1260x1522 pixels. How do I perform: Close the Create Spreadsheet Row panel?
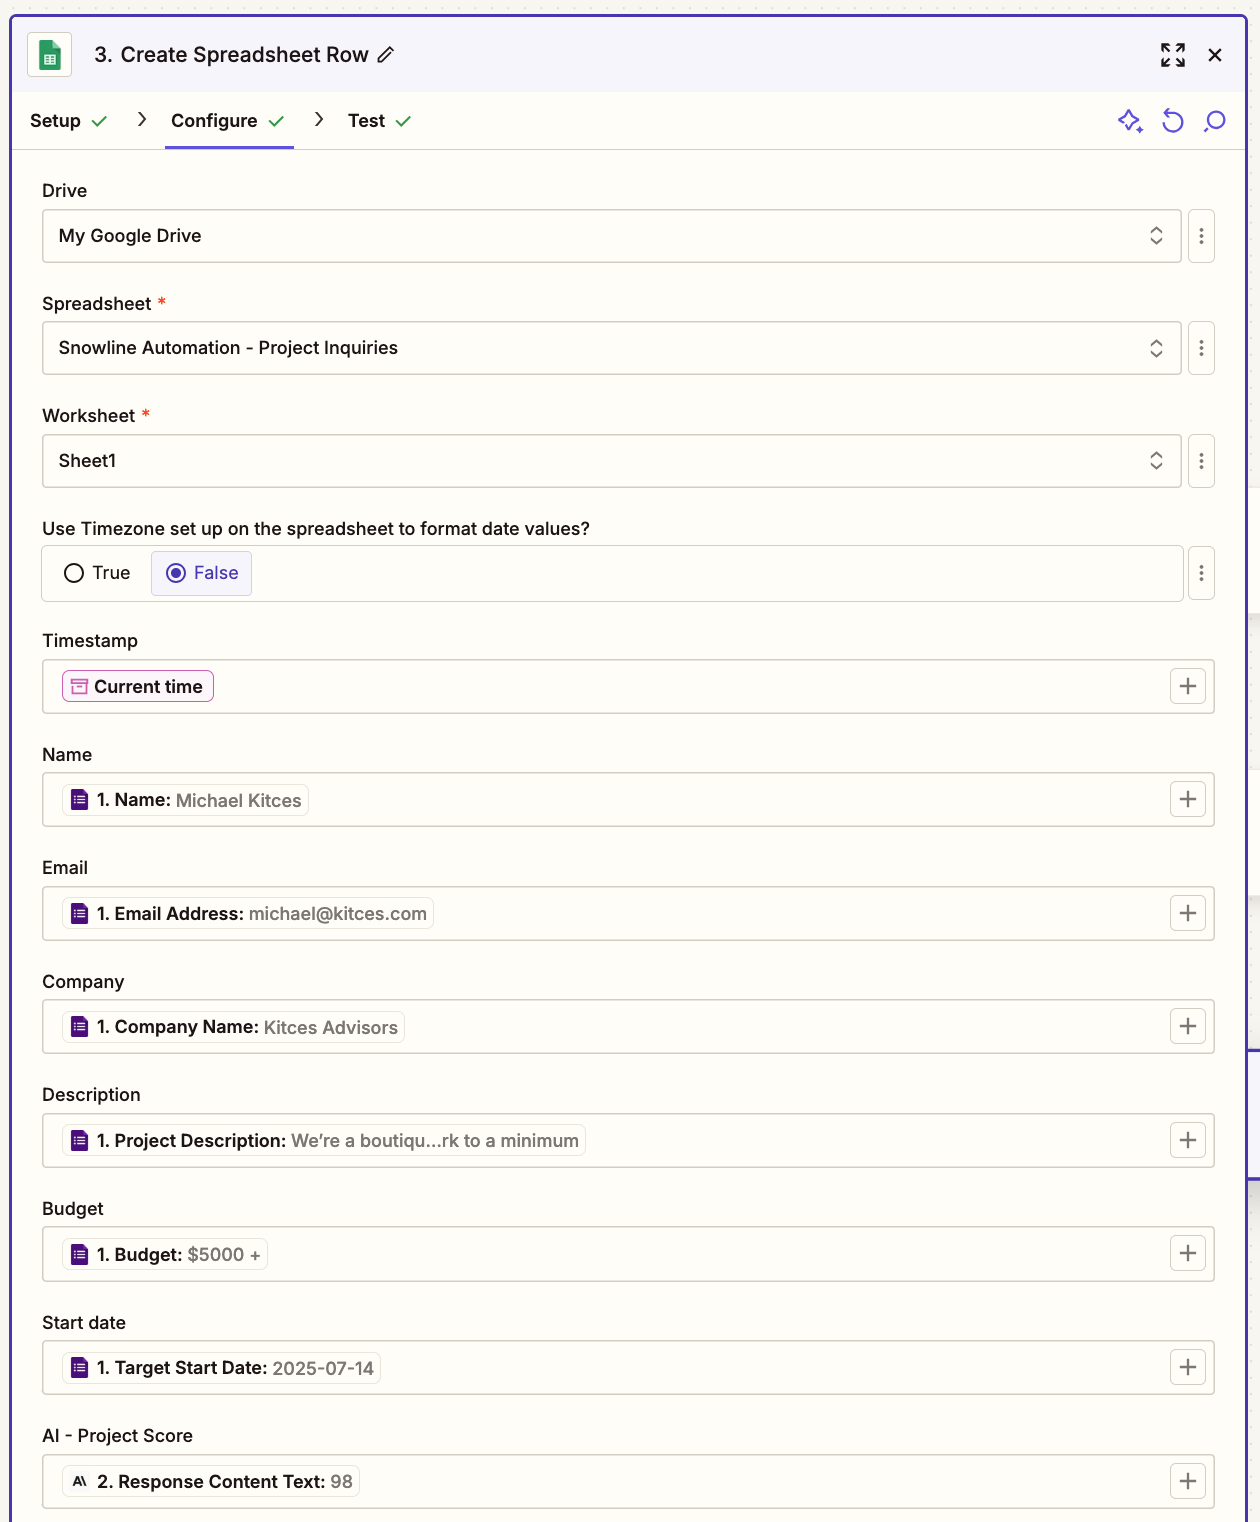pyautogui.click(x=1215, y=55)
